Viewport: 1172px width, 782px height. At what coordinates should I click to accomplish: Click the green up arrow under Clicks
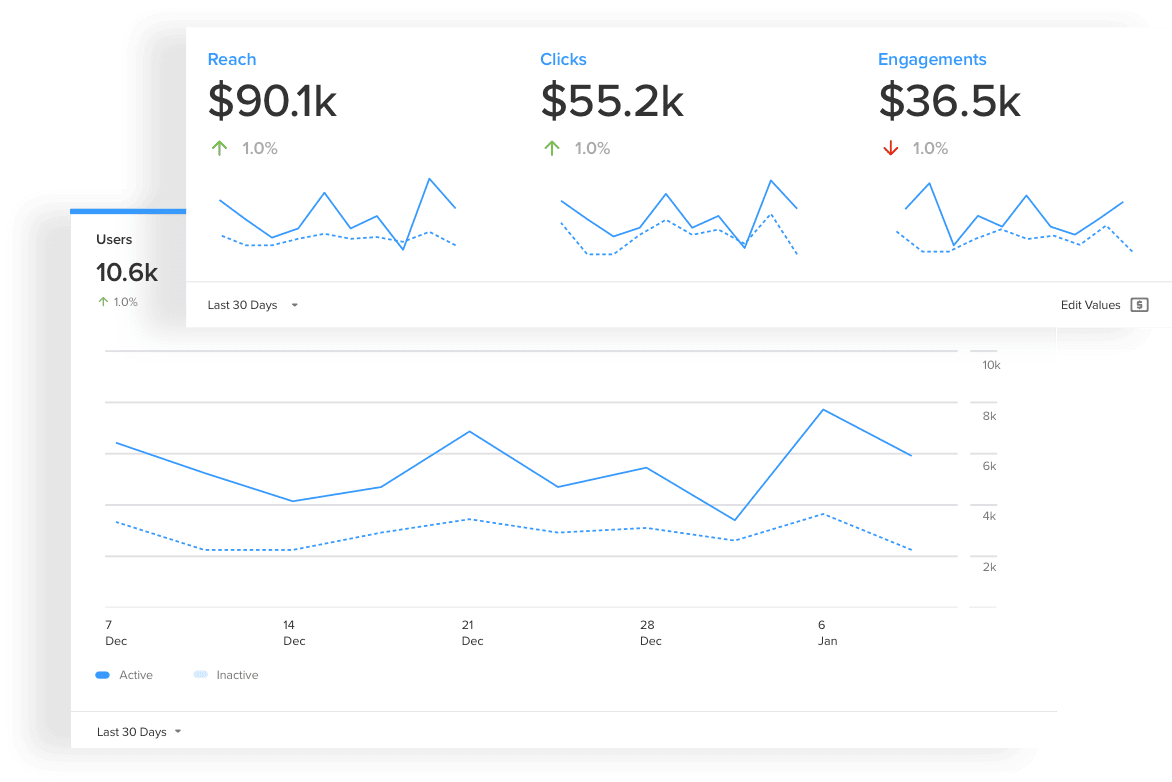click(551, 148)
